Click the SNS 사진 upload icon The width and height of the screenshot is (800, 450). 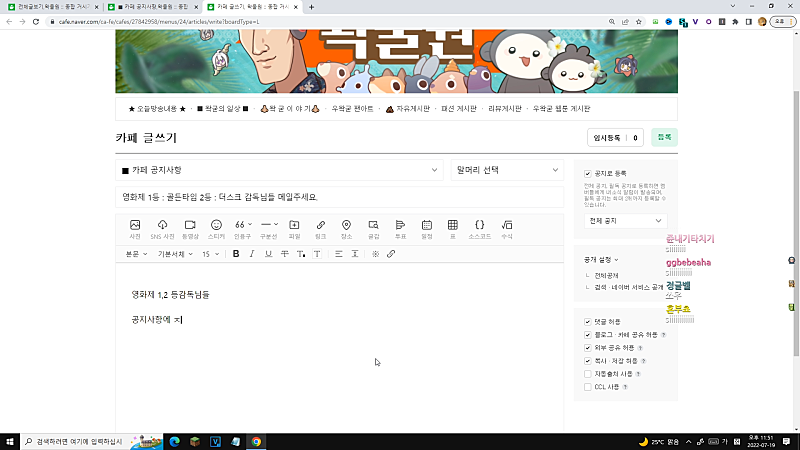pos(162,229)
